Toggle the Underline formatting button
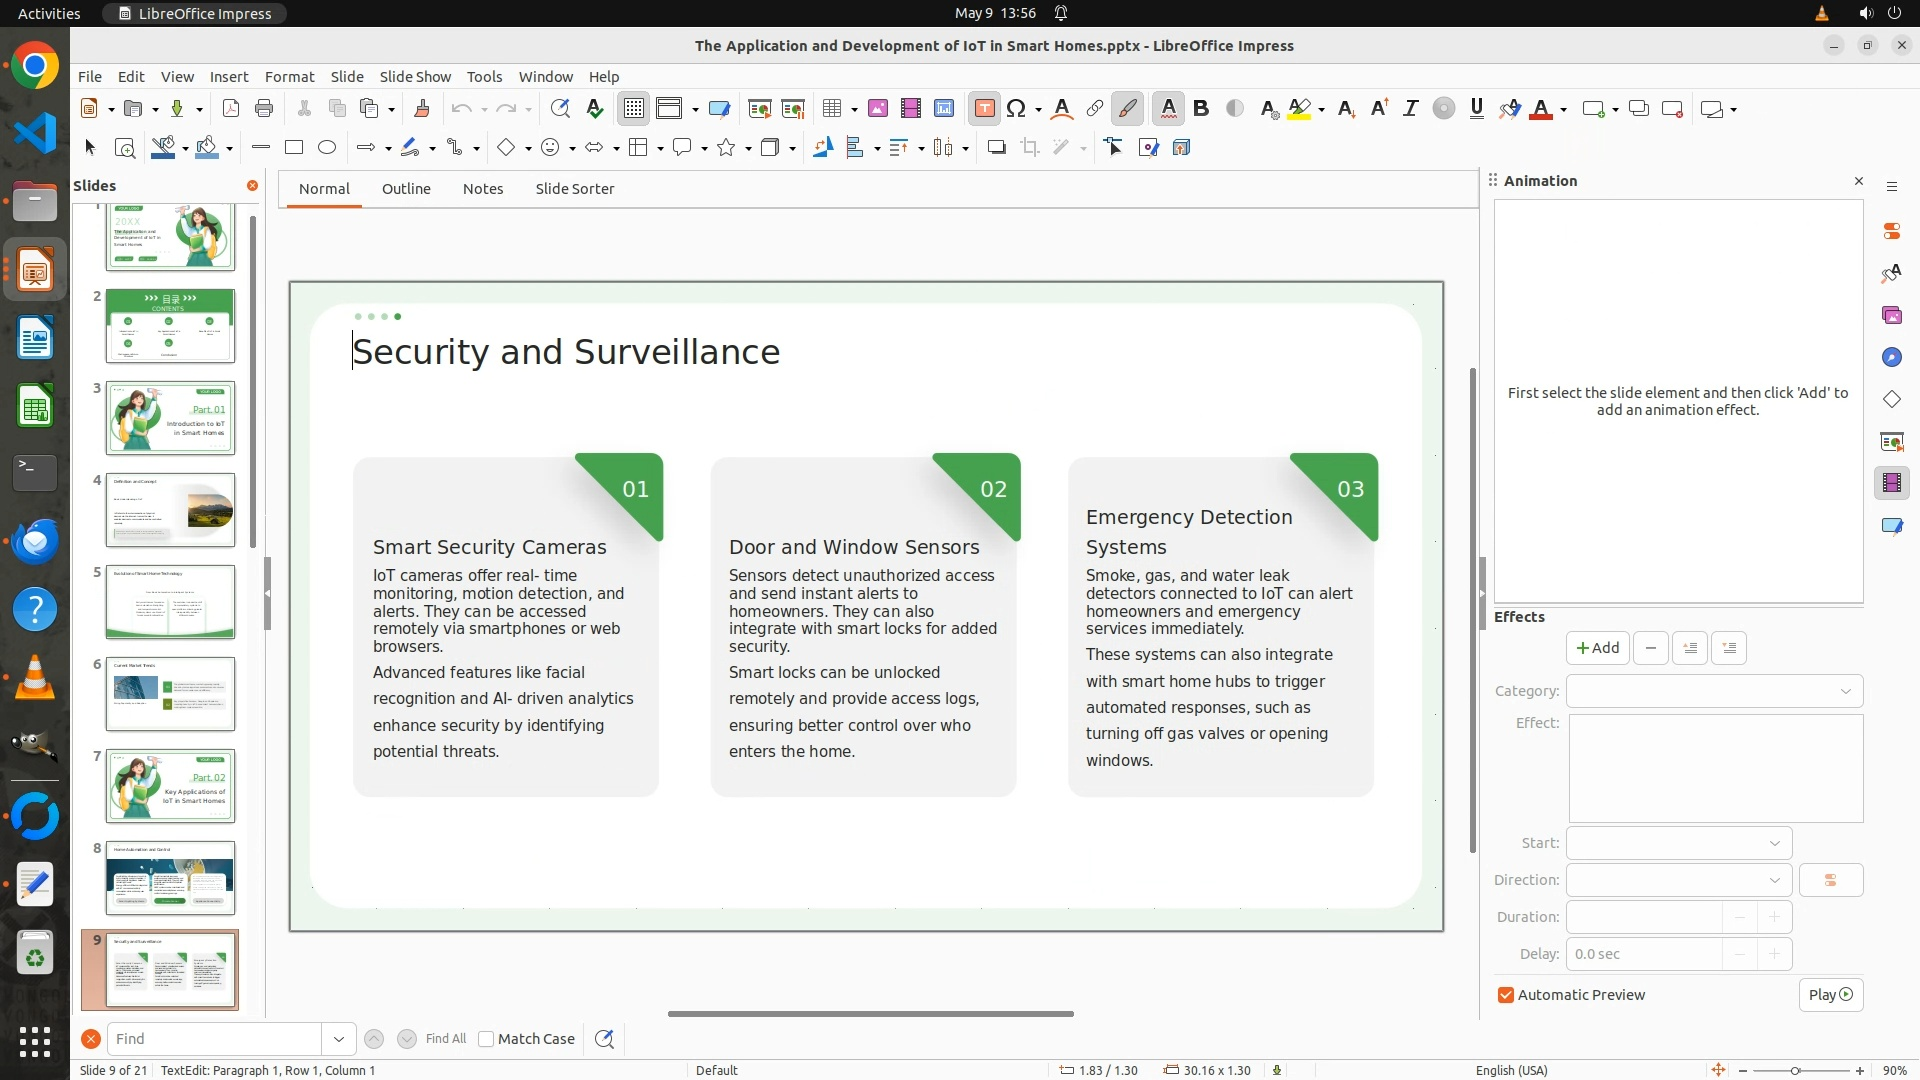Screen dimensions: 1920x1080 [1476, 109]
